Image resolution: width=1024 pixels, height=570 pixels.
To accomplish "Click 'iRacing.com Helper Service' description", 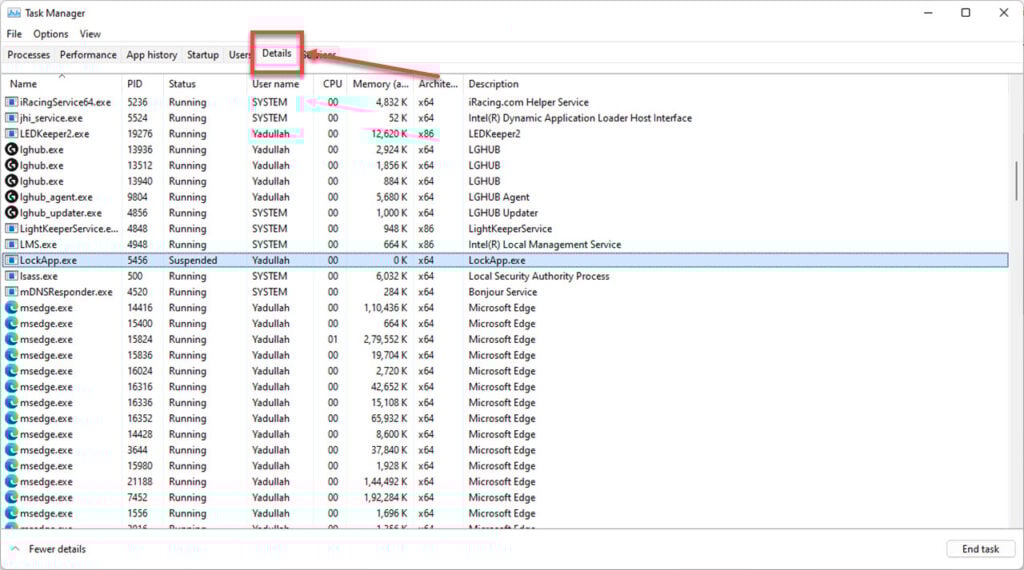I will [x=528, y=102].
